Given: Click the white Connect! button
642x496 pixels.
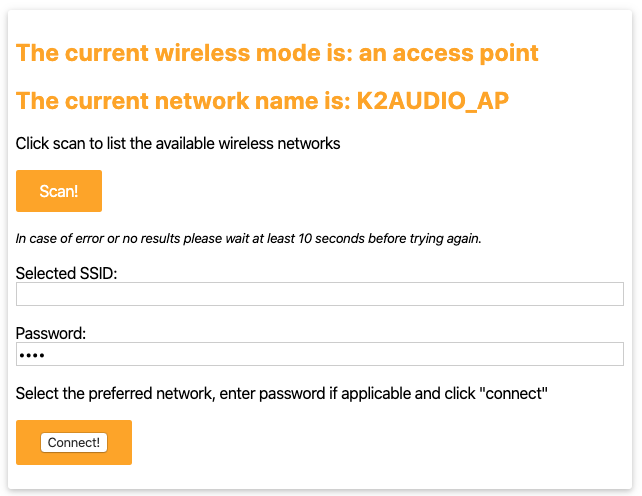Looking at the screenshot, I should (x=74, y=442).
